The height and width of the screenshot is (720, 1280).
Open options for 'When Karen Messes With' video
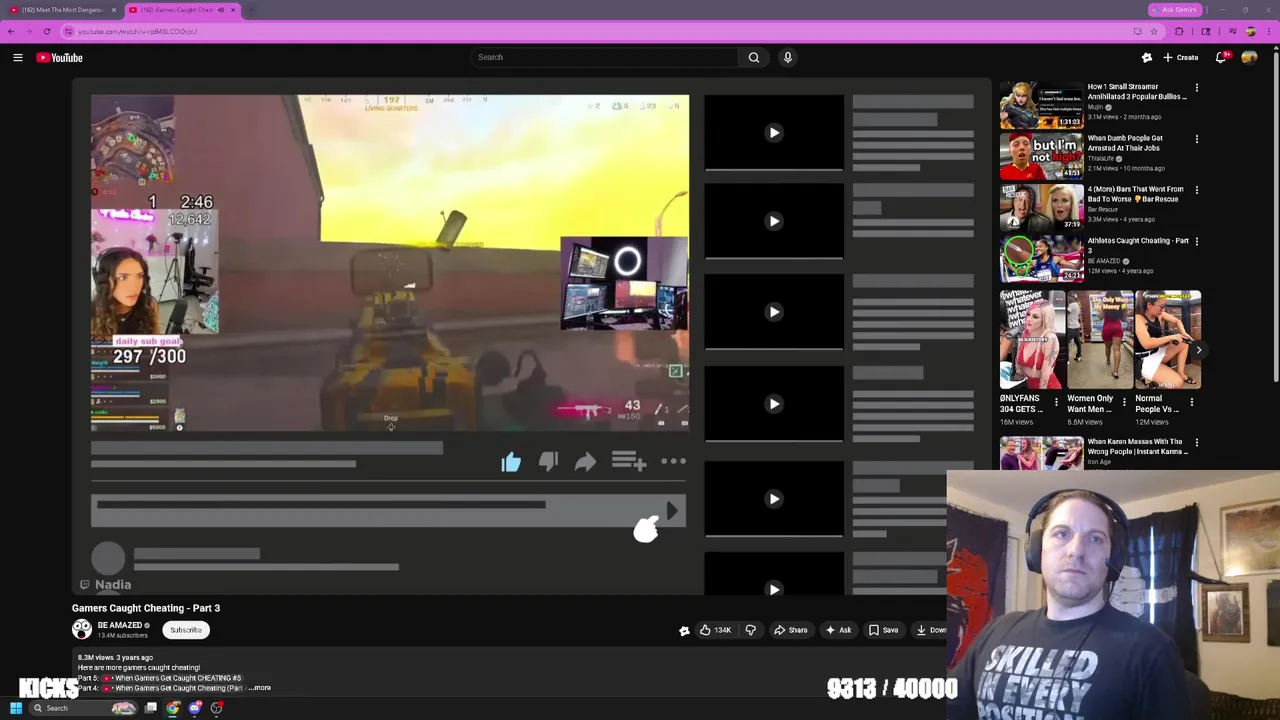1196,443
